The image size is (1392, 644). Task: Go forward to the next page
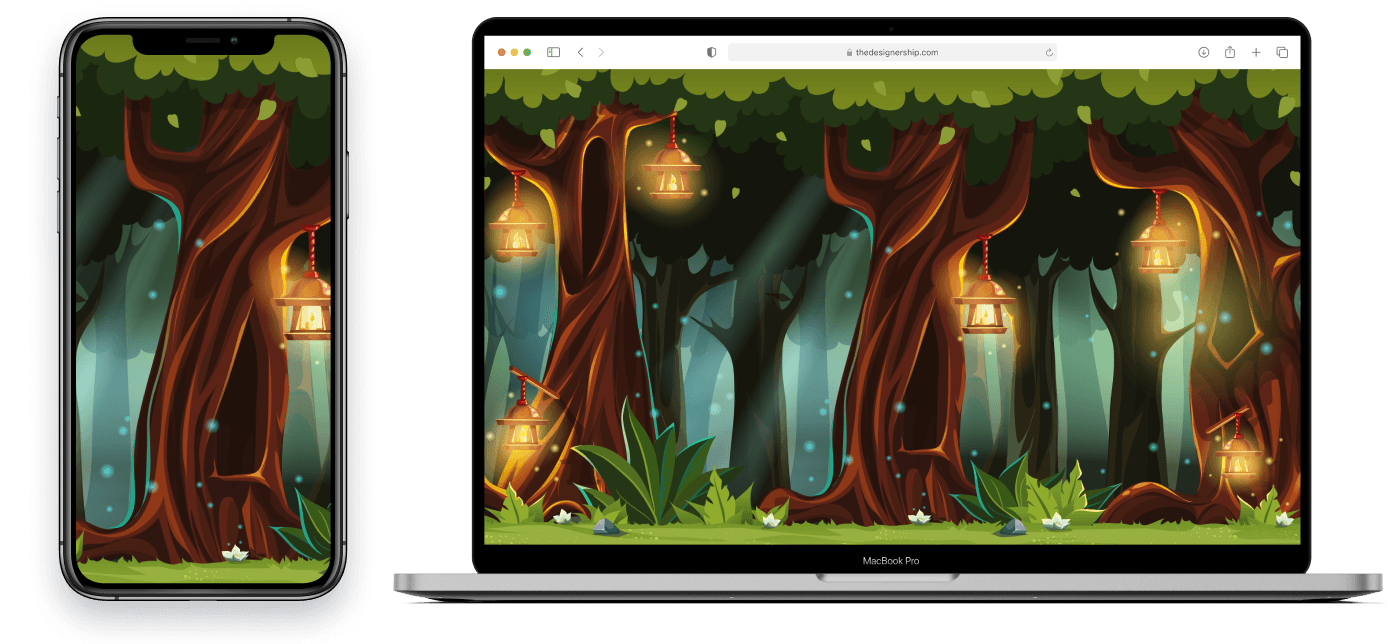601,52
